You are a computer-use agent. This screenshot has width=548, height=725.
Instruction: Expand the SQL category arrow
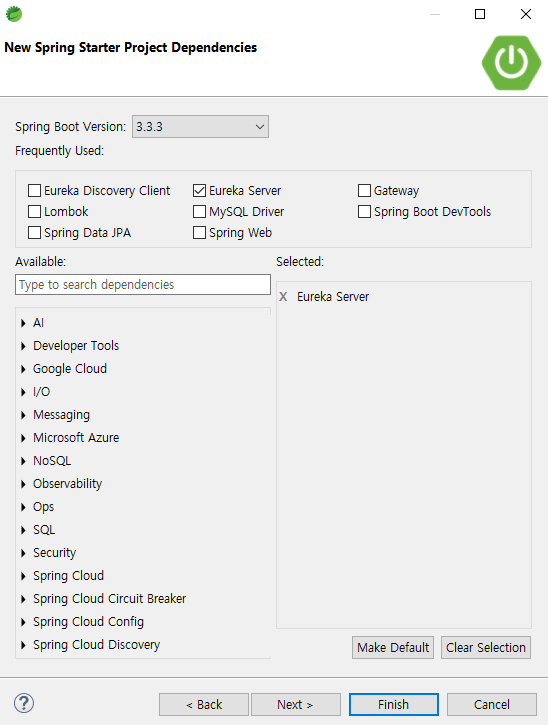coord(23,530)
